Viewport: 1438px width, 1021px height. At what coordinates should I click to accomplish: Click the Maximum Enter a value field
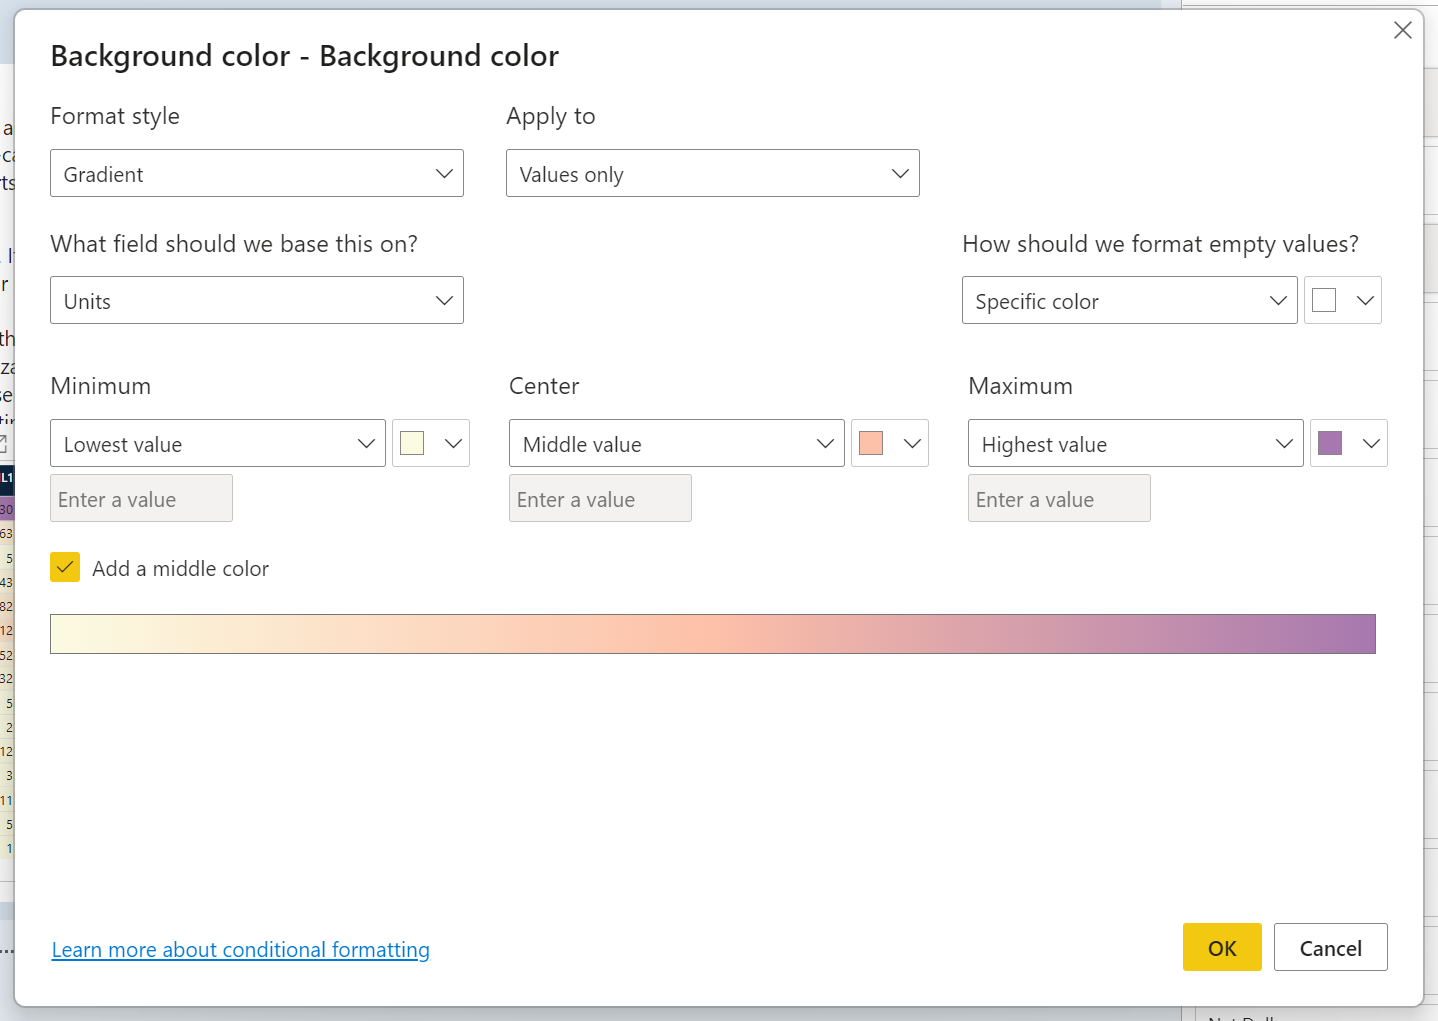[x=1059, y=498]
